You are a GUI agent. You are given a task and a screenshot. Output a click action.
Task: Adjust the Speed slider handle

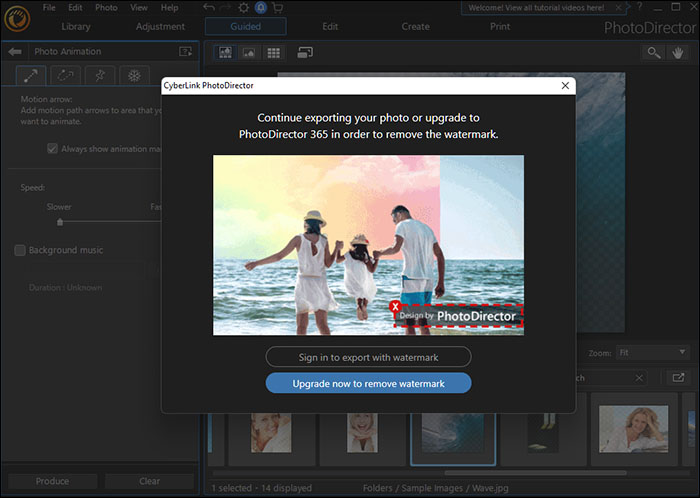tap(60, 222)
